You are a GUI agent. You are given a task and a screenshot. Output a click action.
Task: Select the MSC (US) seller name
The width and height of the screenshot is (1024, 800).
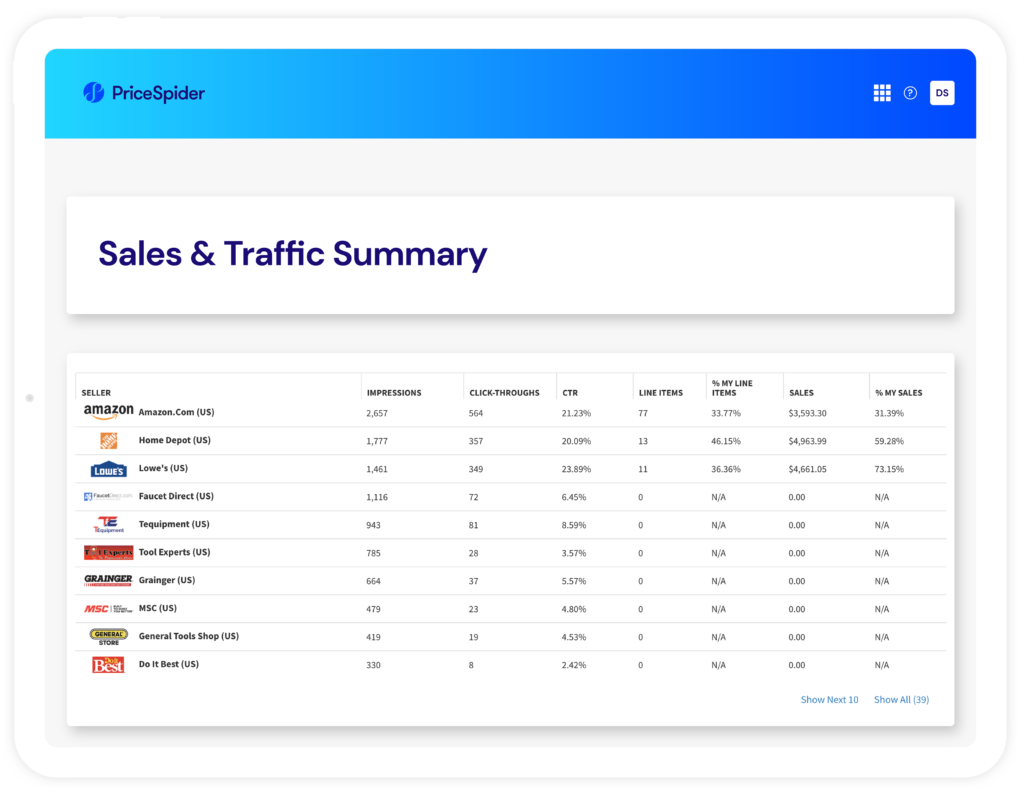click(x=157, y=608)
